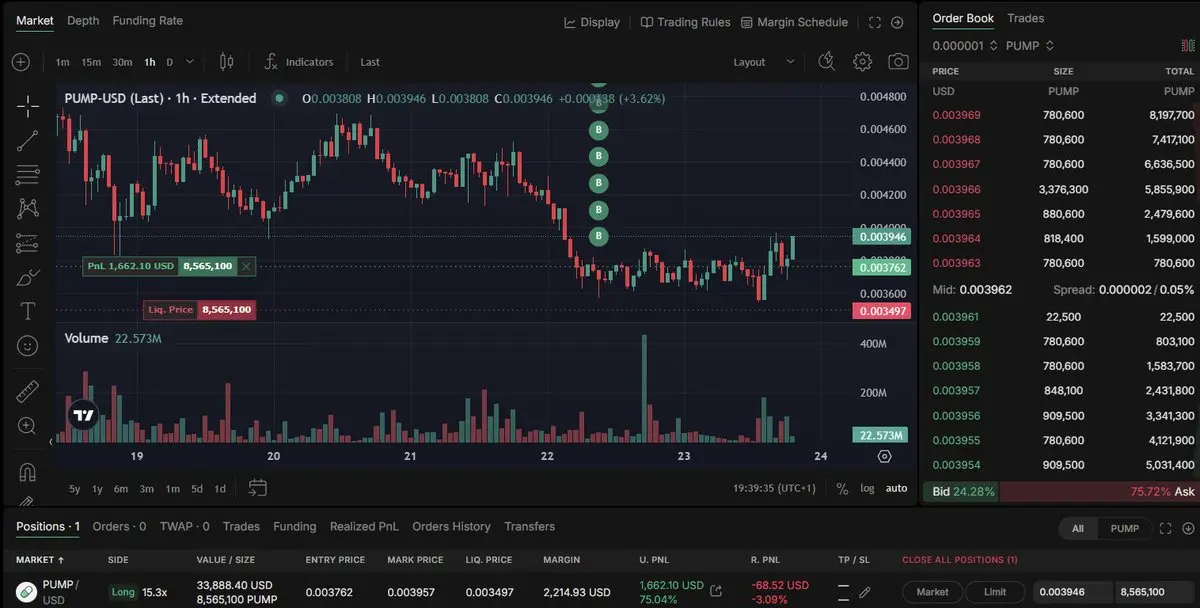Viewport: 1200px width, 608px height.
Task: Click the add symbol plus icon
Action: (x=21, y=62)
